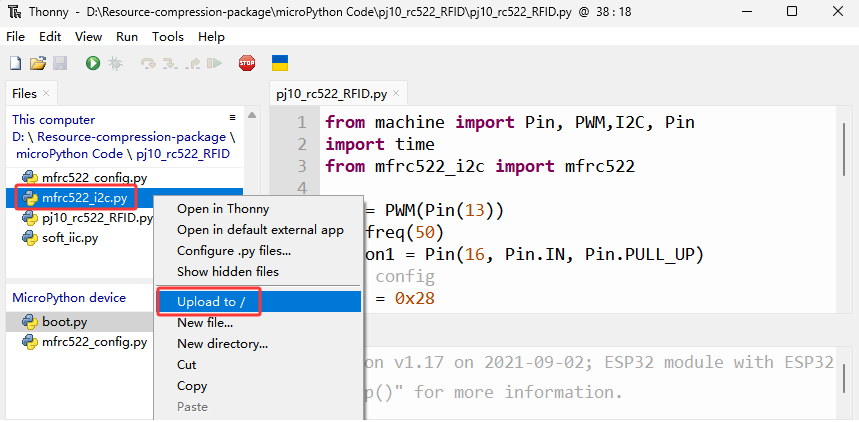
Task: Click the MicroPython device header
Action: point(69,298)
